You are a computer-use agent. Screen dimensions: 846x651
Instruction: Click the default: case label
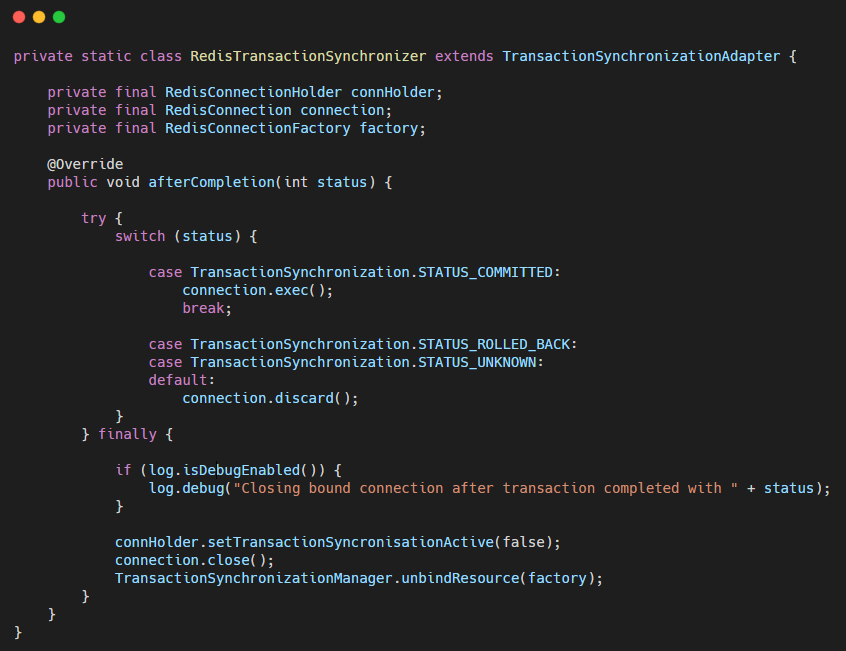182,380
